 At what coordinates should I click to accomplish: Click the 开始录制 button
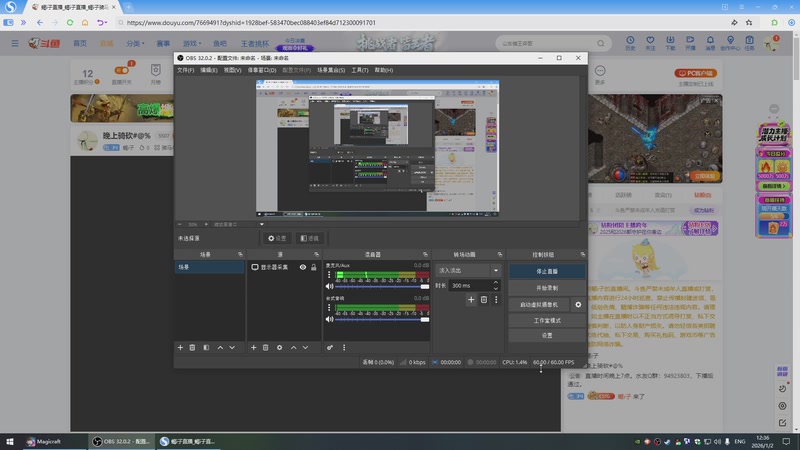click(x=547, y=287)
